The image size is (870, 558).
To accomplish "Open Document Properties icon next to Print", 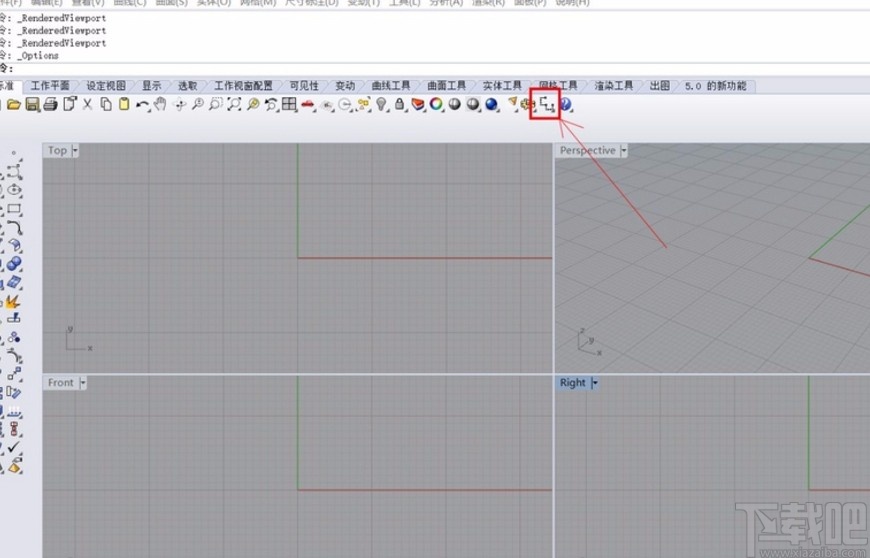I will click(x=69, y=104).
